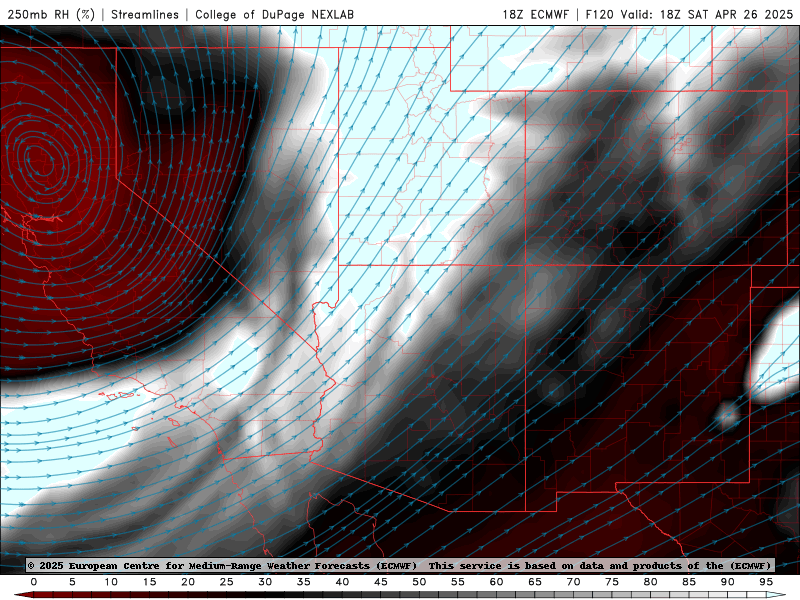Select the "College of DuPage NEXLAB" text
Image resolution: width=800 pixels, height=600 pixels.
coord(274,14)
